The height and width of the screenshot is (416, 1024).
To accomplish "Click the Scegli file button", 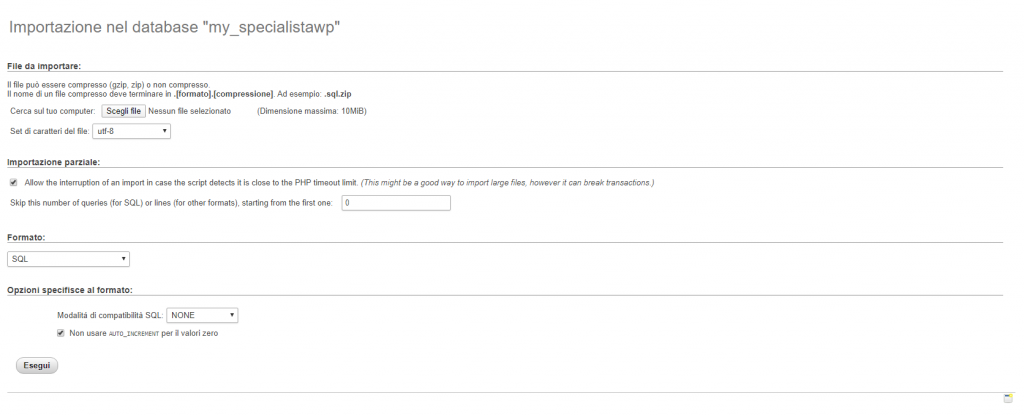I will coord(124,111).
